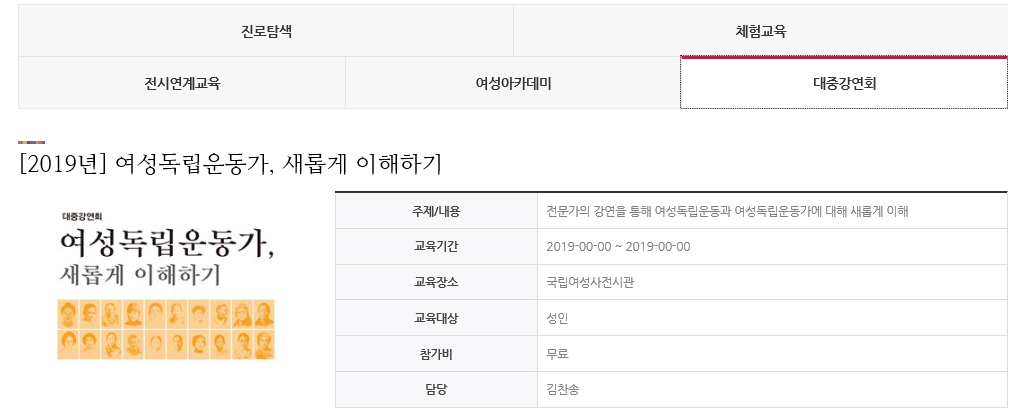The image size is (1026, 415).
Task: Click the 국립여성사전시관 location text
Action: coord(590,282)
